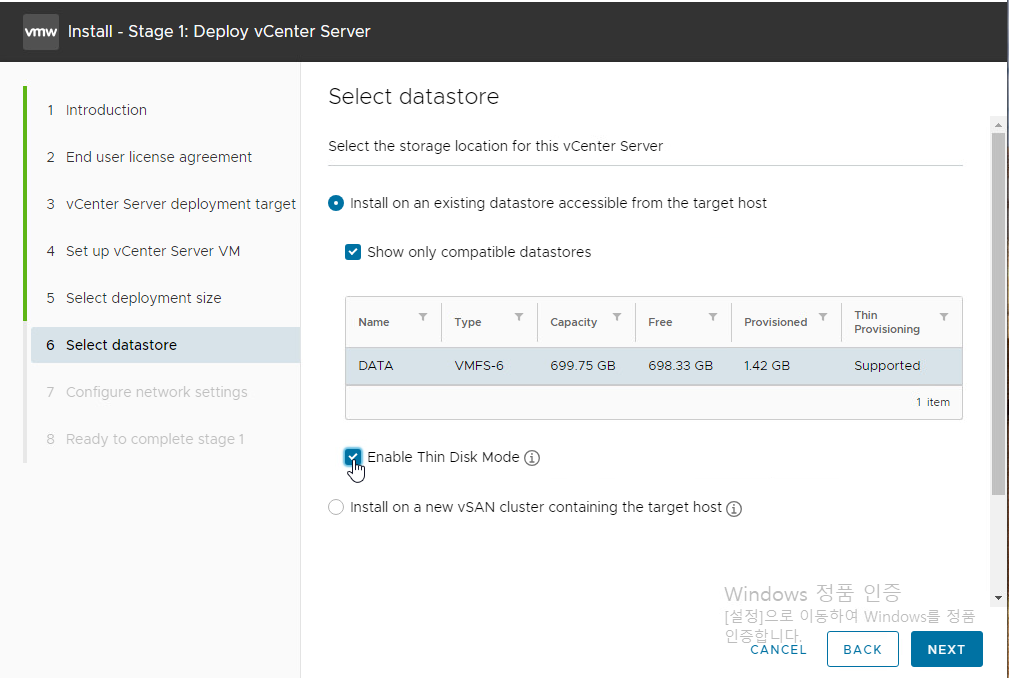Open Select deployment size step
Viewport: 1009px width, 678px height.
click(143, 298)
